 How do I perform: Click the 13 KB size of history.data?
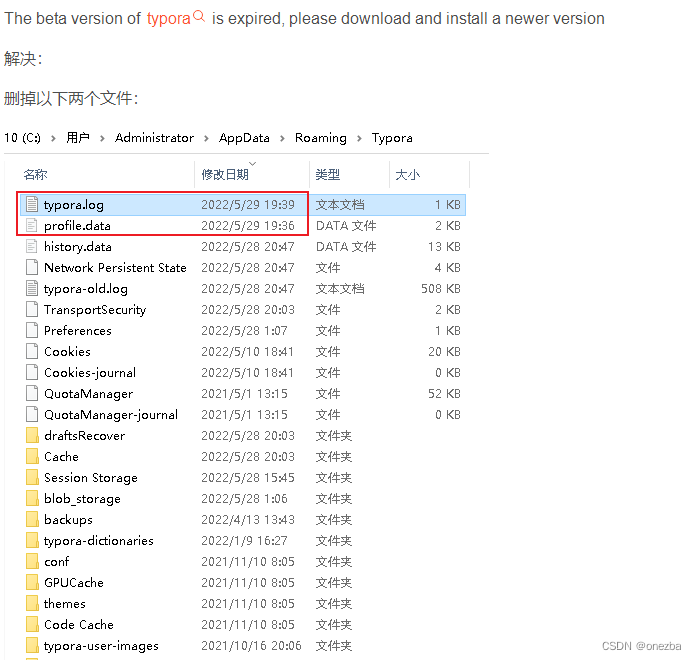pyautogui.click(x=444, y=246)
